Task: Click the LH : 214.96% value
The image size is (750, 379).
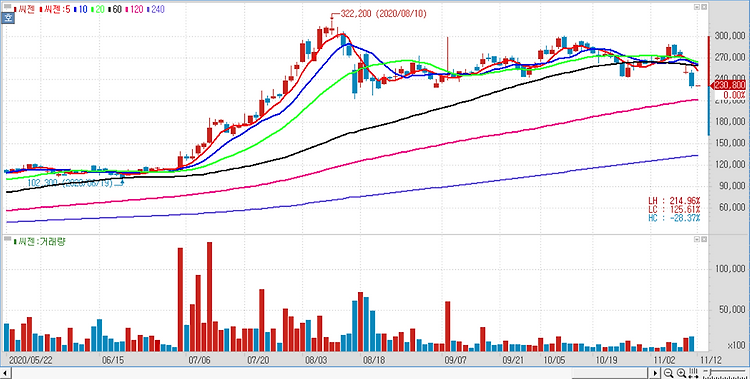Action: coord(674,201)
